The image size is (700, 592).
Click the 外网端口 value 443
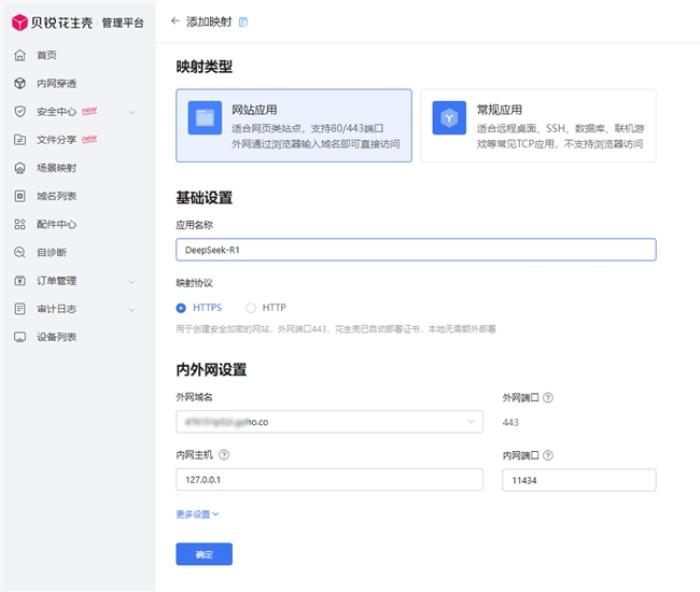coord(511,422)
